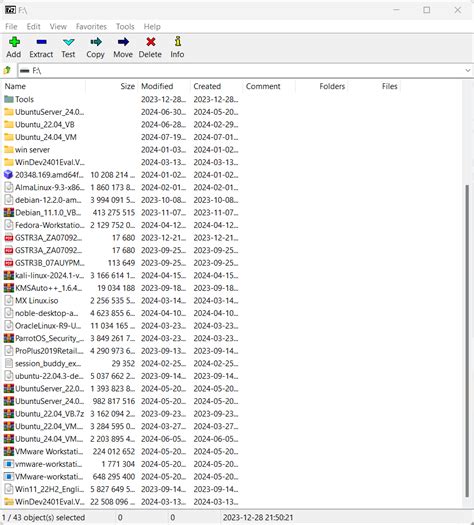Image resolution: width=474 pixels, height=525 pixels.
Task: Open the address bar dropdown arrow
Action: (468, 71)
